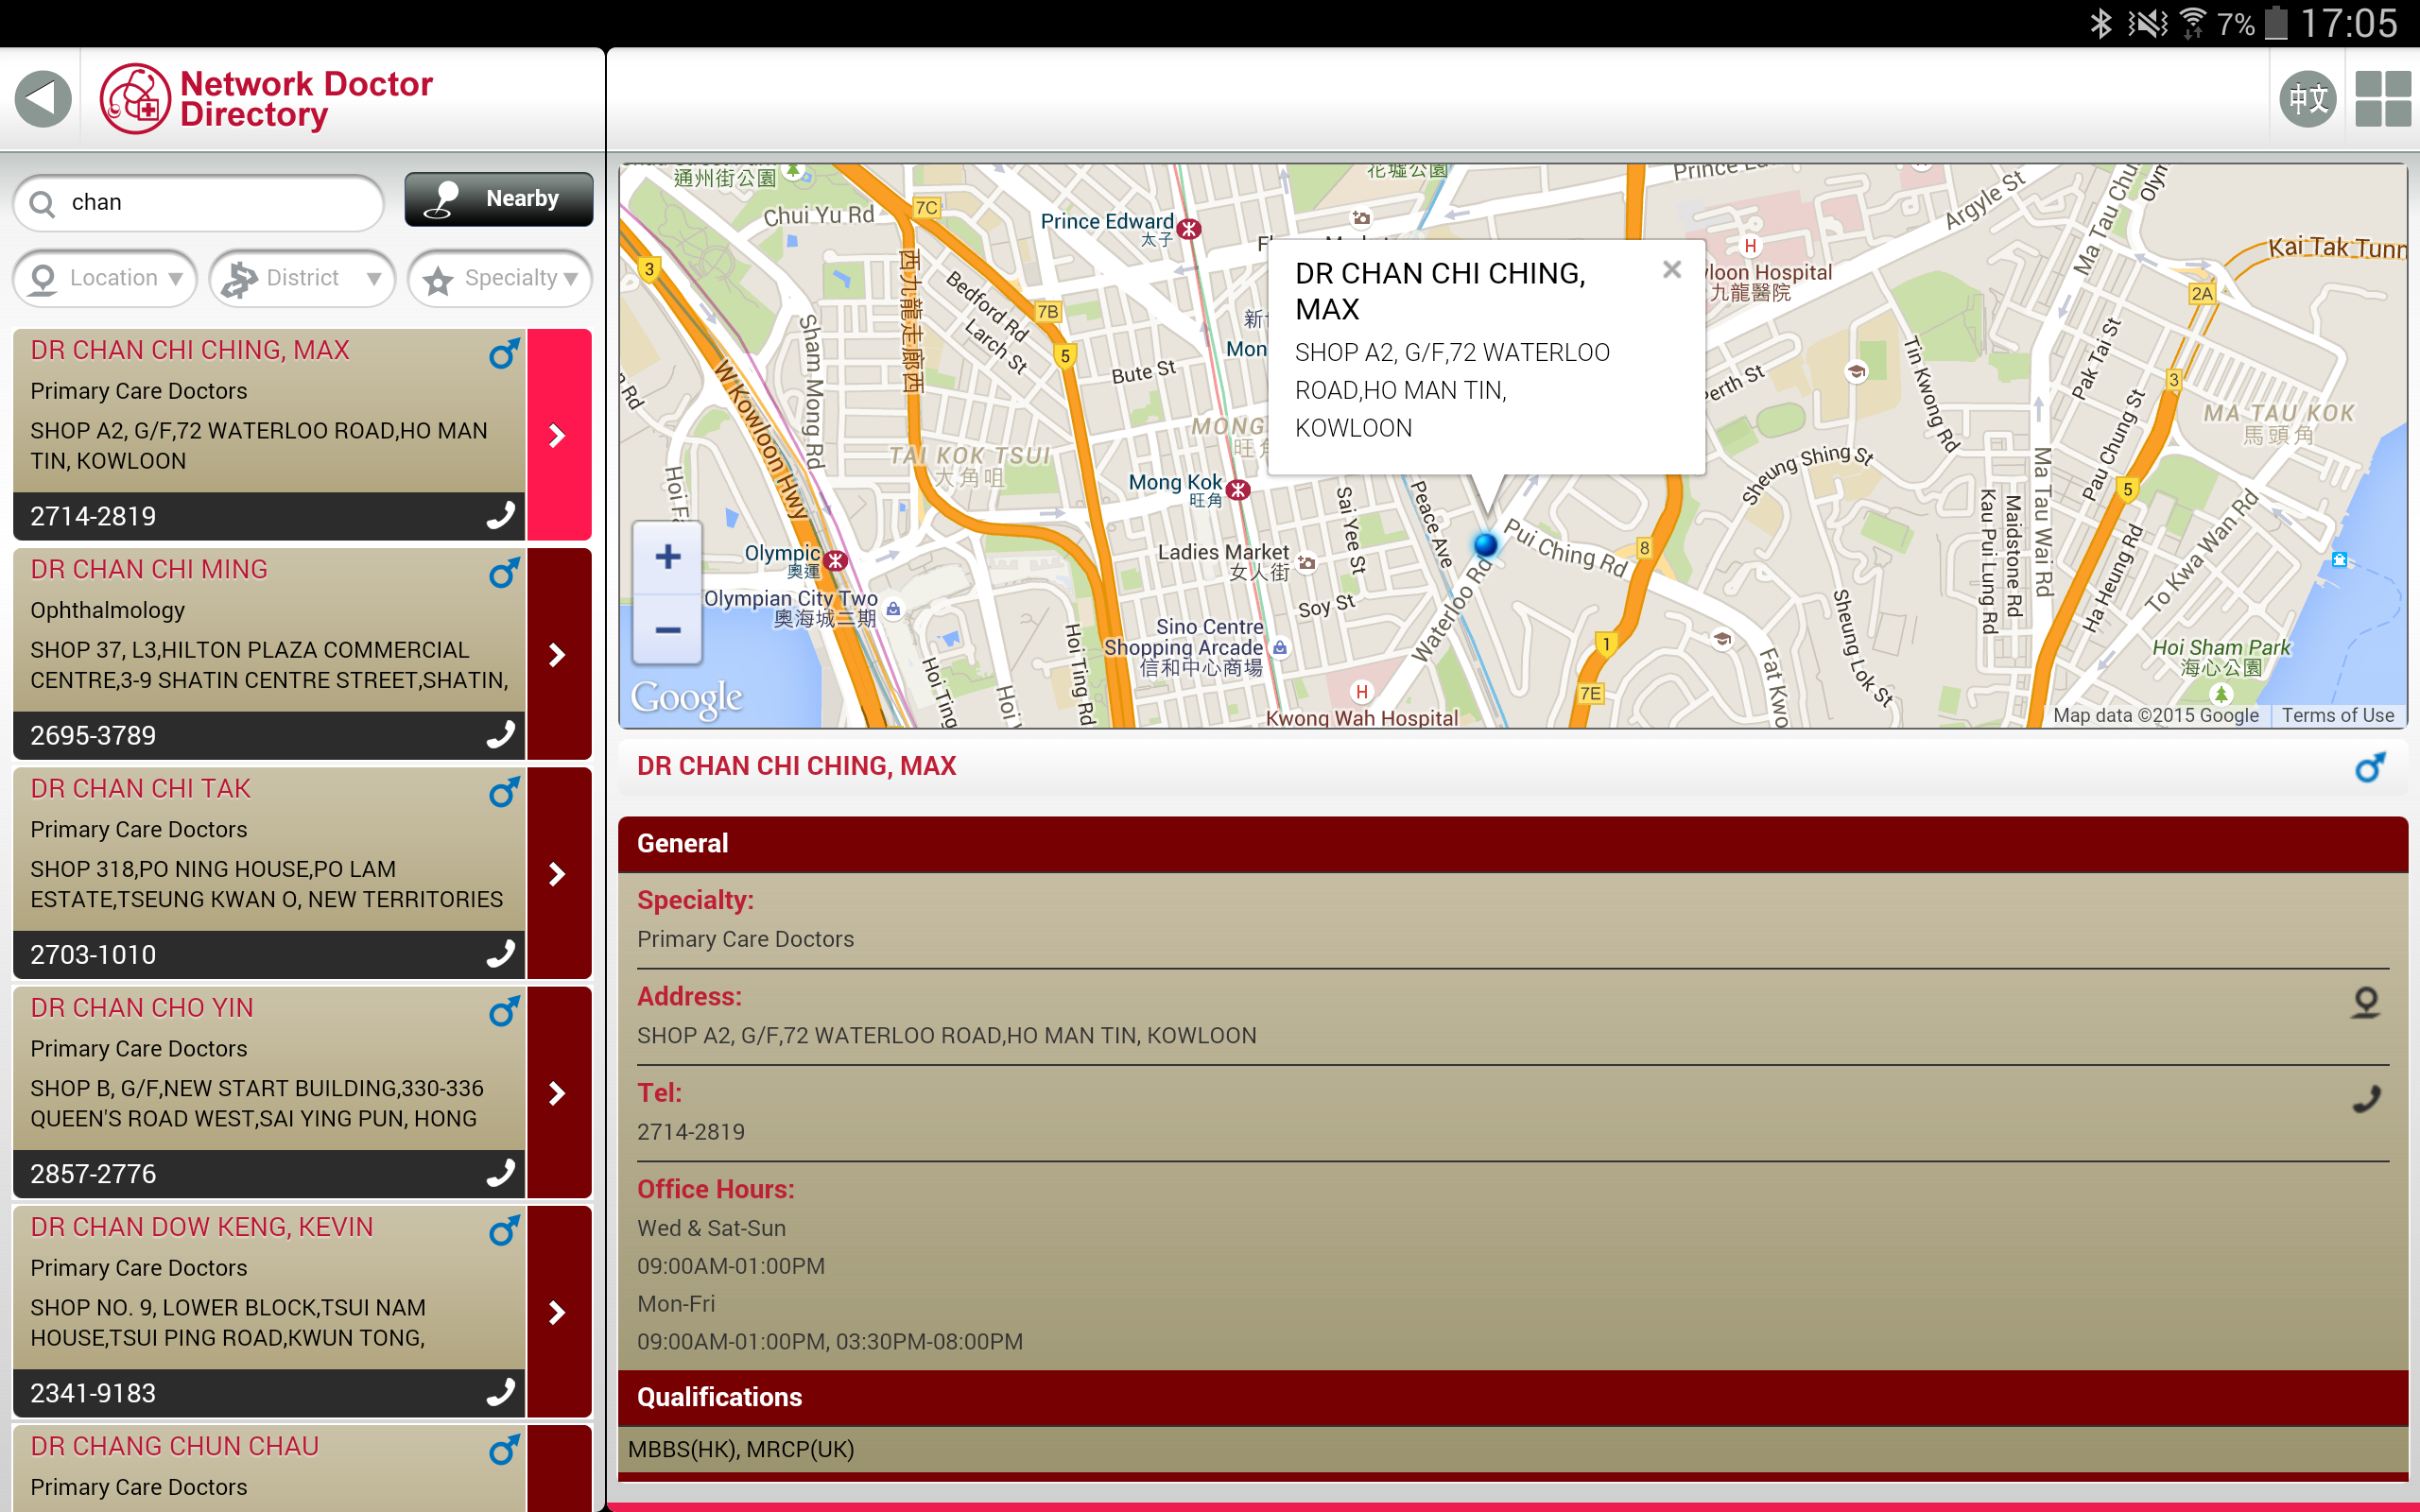The width and height of the screenshot is (2420, 1512).
Task: Show address on map via pin icon
Action: [2365, 1002]
